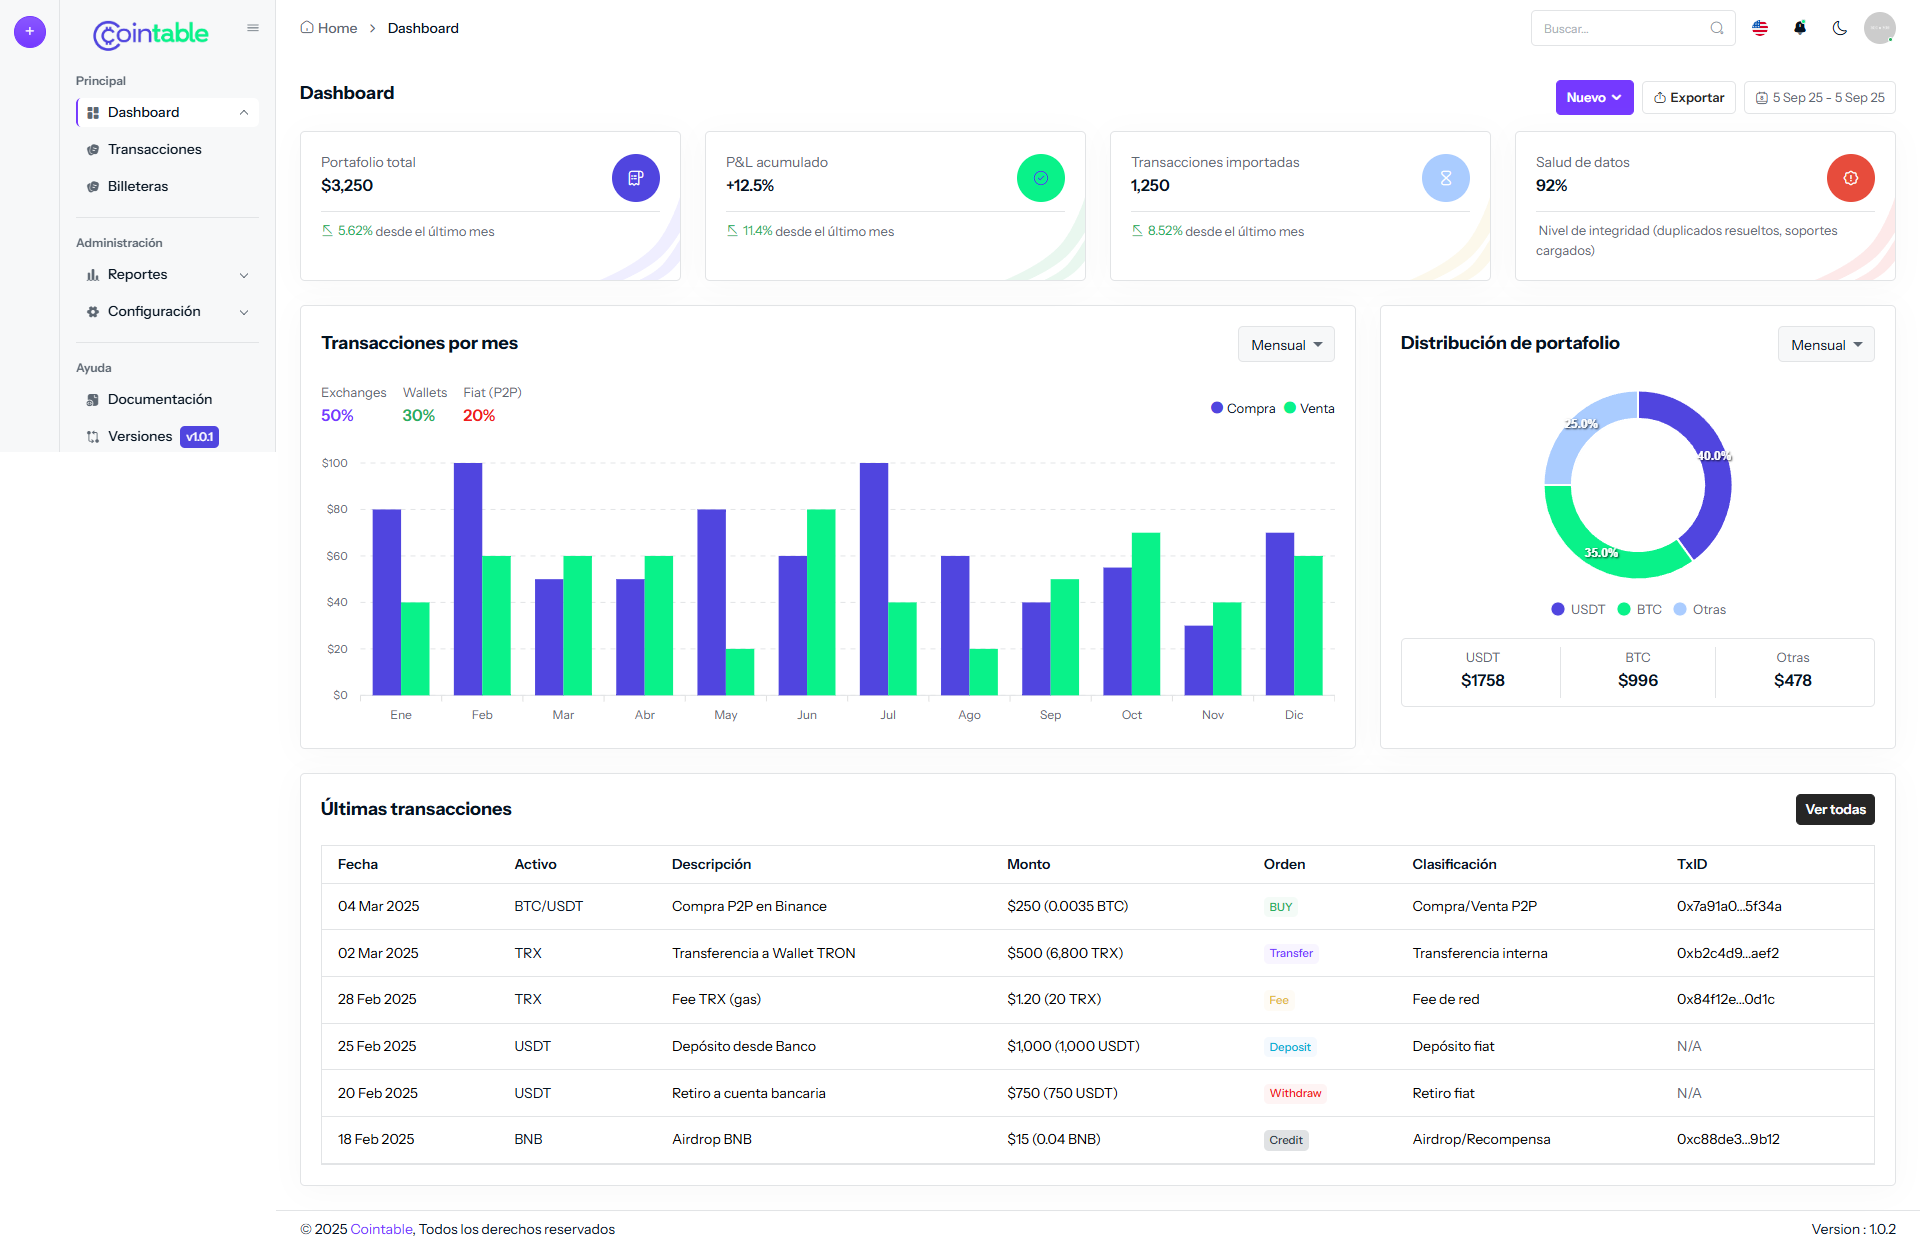Open language selector flag icon

(1760, 28)
